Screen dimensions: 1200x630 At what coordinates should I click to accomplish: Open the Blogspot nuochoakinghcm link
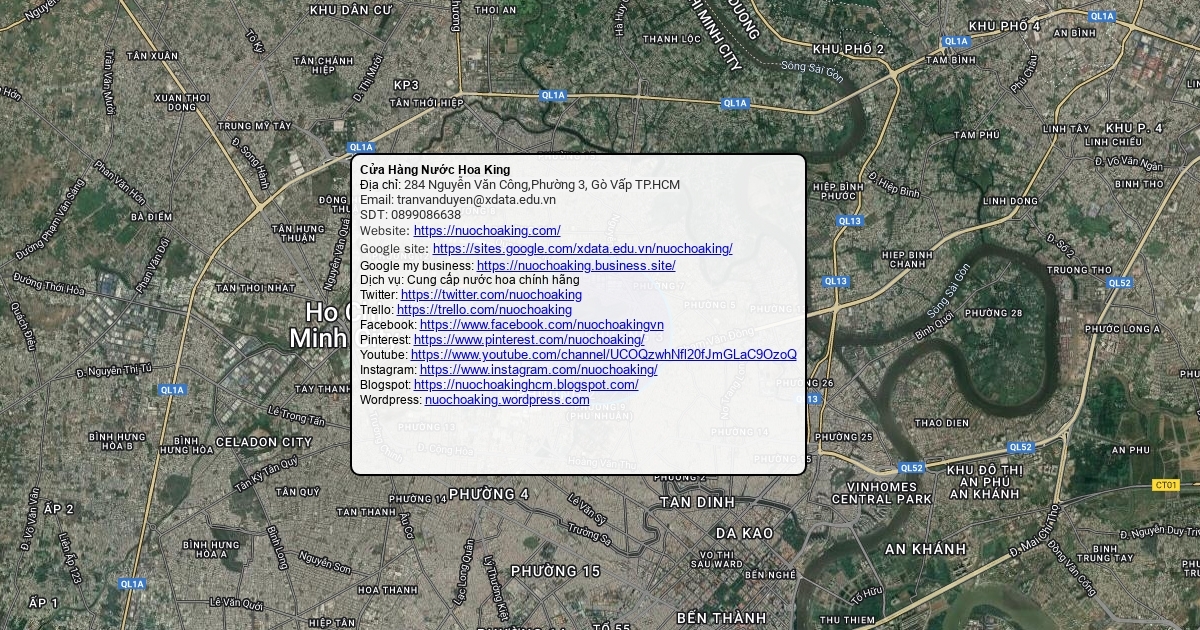(x=526, y=385)
